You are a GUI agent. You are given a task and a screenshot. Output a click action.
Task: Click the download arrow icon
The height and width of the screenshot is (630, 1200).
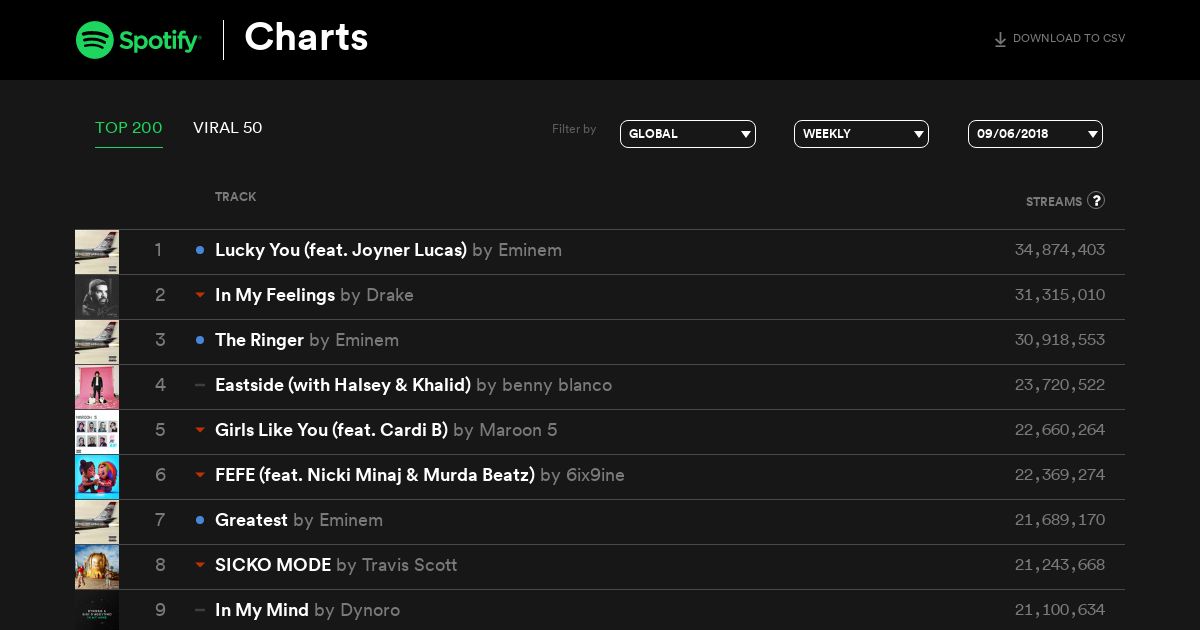tap(1000, 40)
